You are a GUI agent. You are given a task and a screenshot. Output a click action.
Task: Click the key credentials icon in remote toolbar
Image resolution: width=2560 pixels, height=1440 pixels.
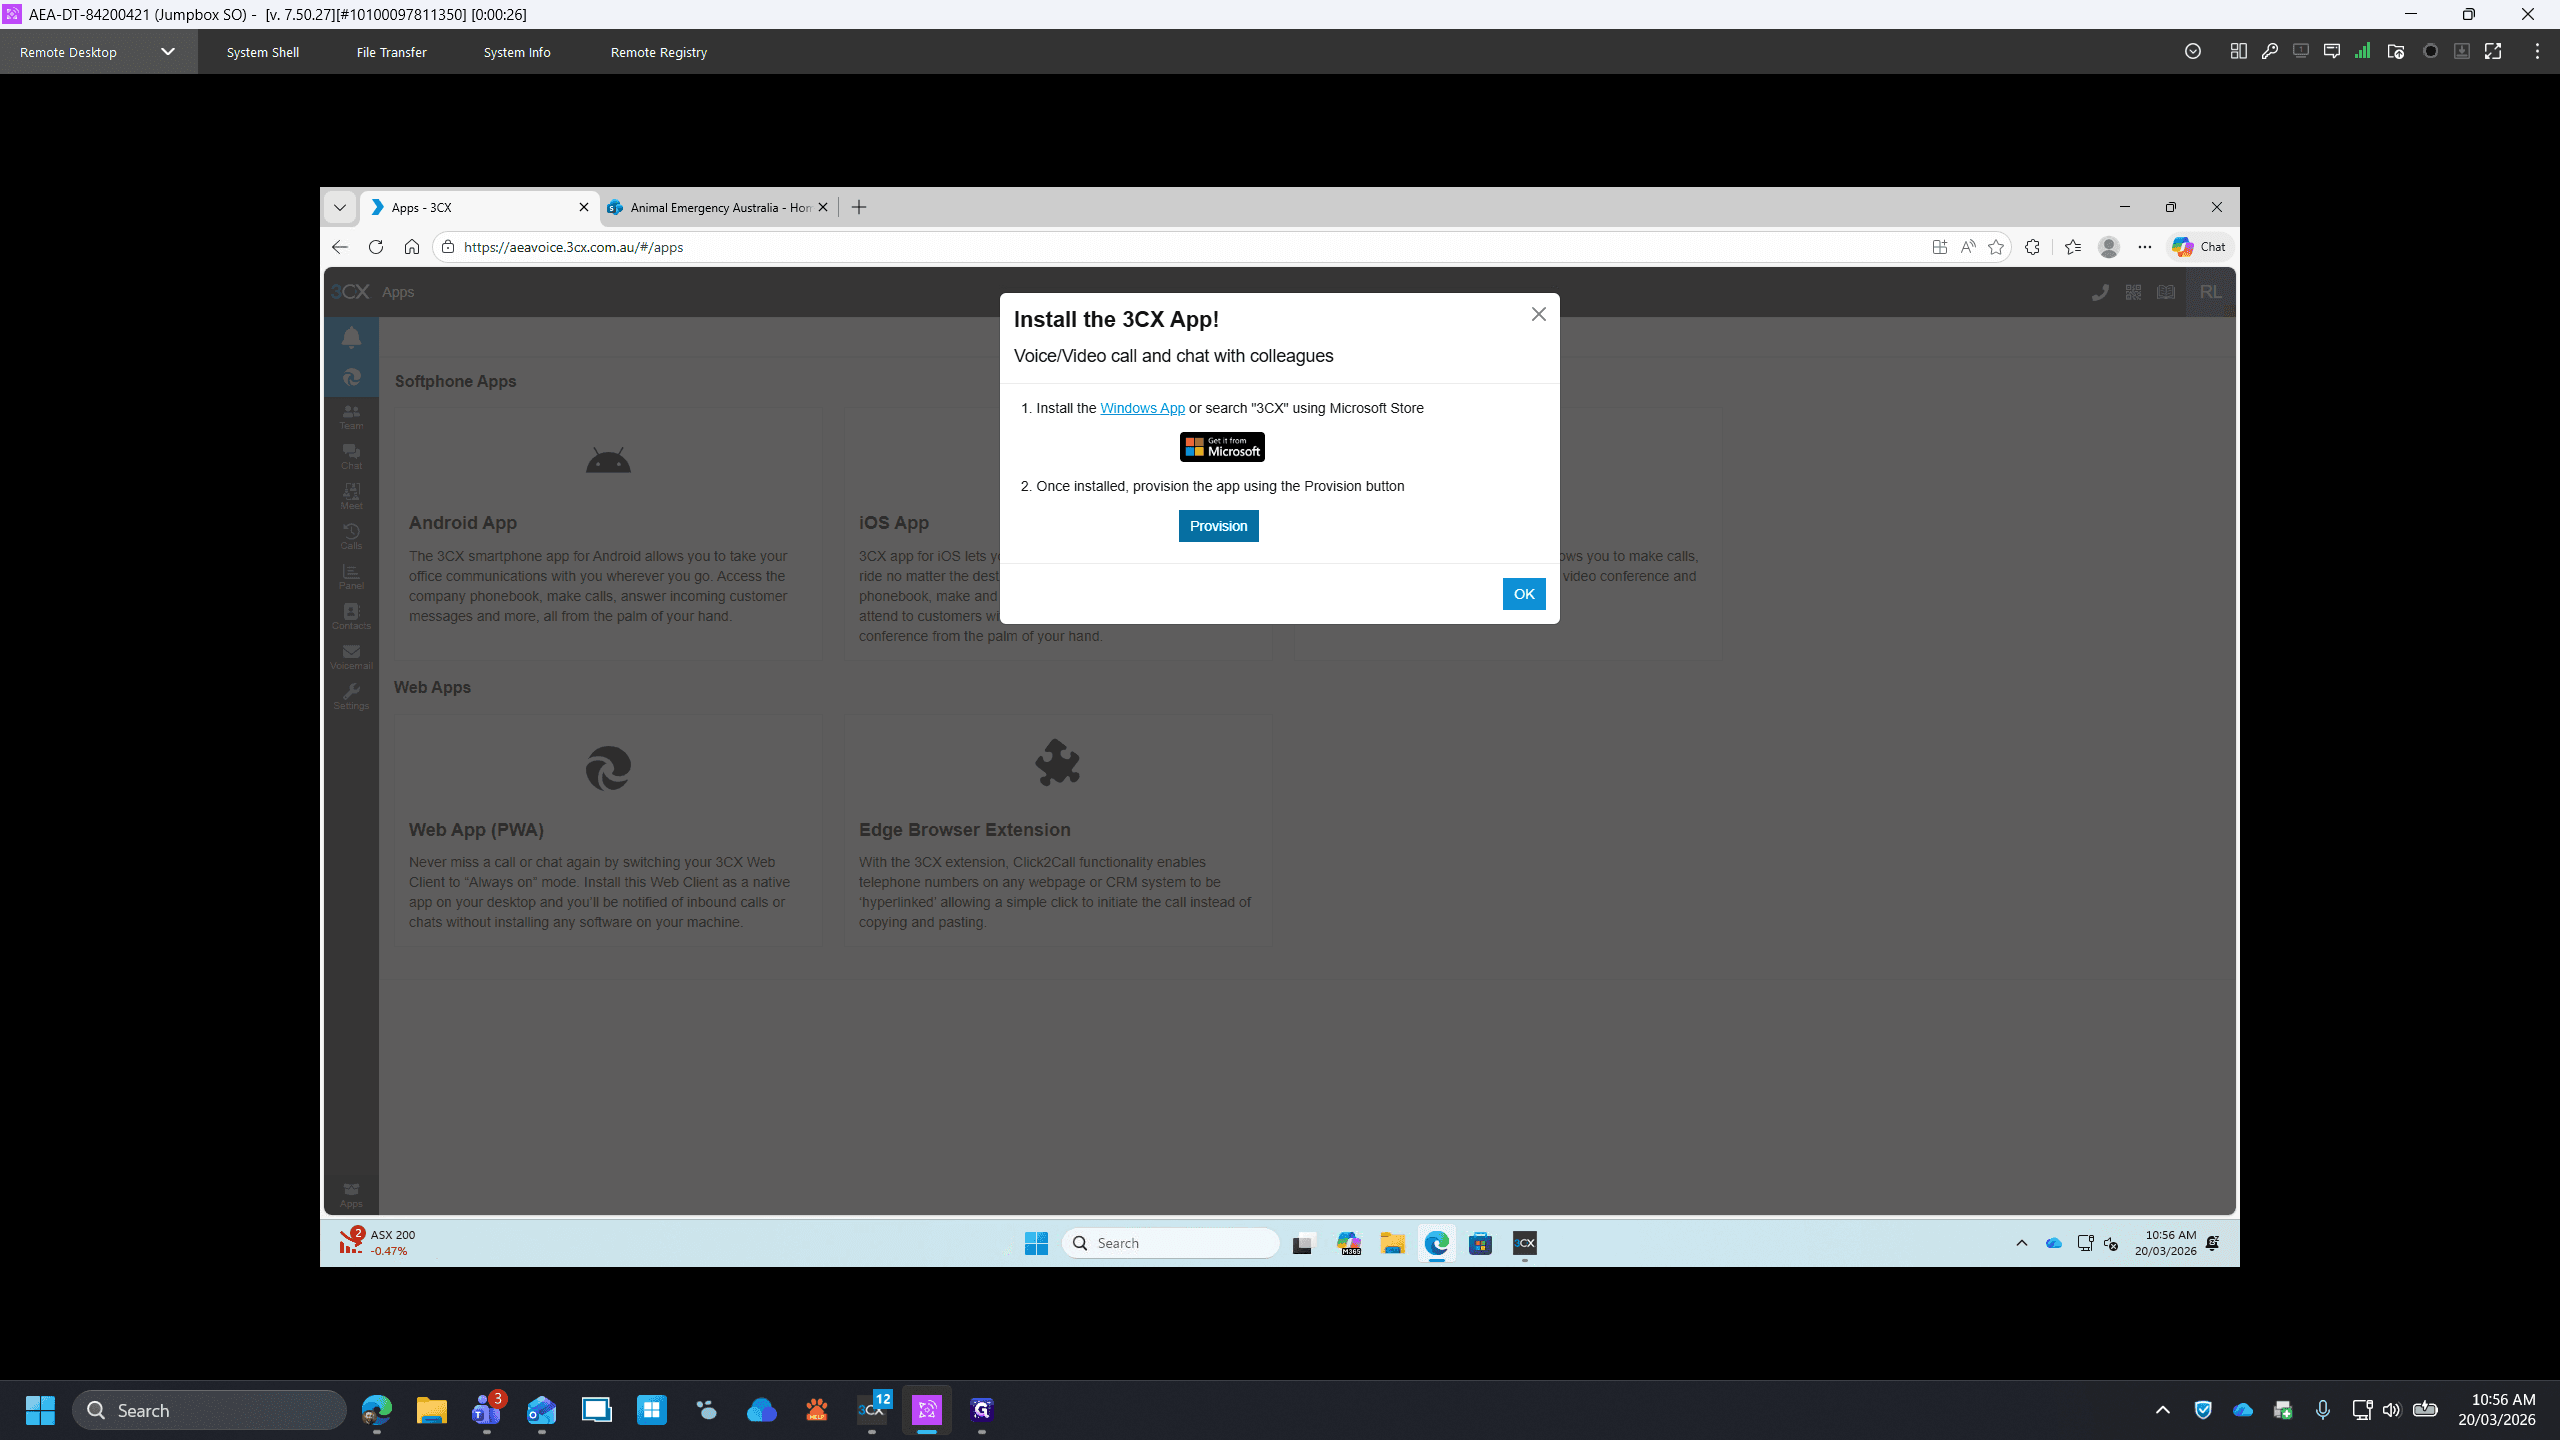pyautogui.click(x=2269, y=51)
